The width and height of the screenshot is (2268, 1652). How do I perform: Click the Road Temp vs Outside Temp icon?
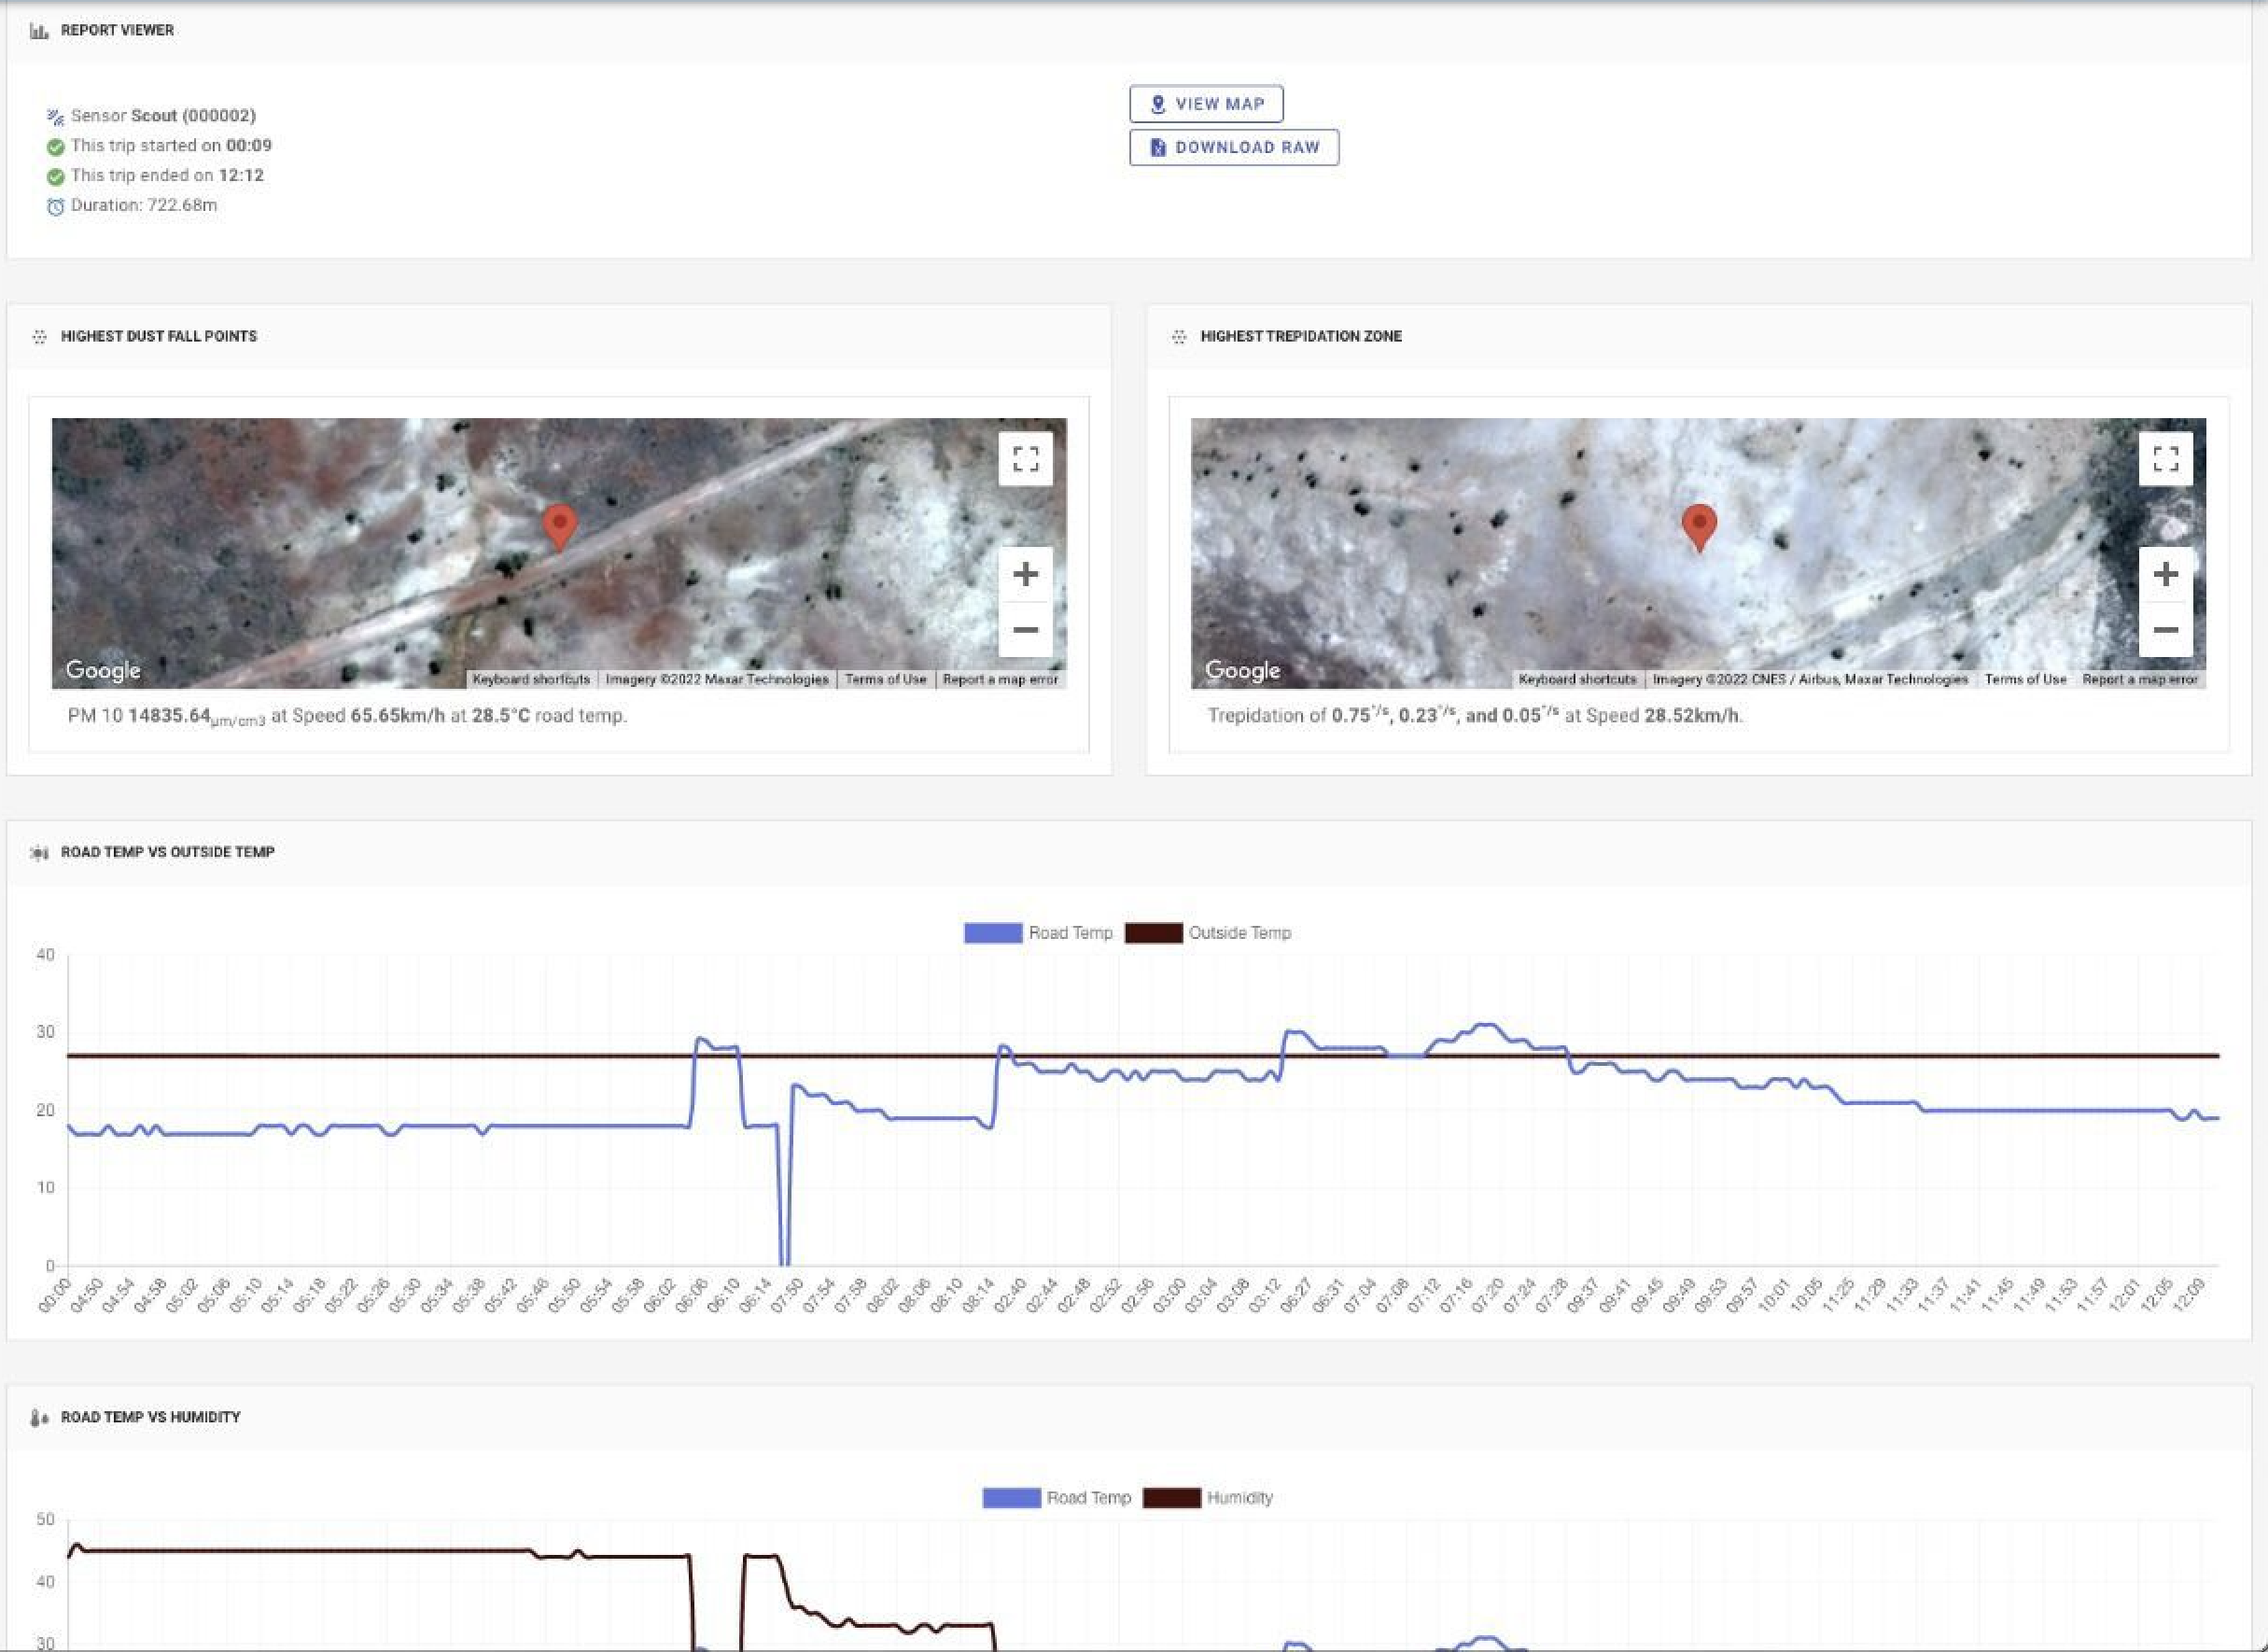pos(39,853)
